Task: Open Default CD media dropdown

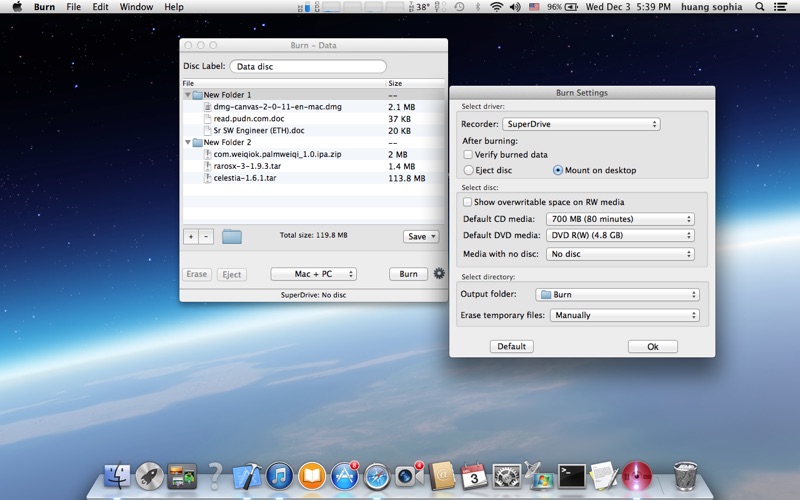Action: click(620, 219)
